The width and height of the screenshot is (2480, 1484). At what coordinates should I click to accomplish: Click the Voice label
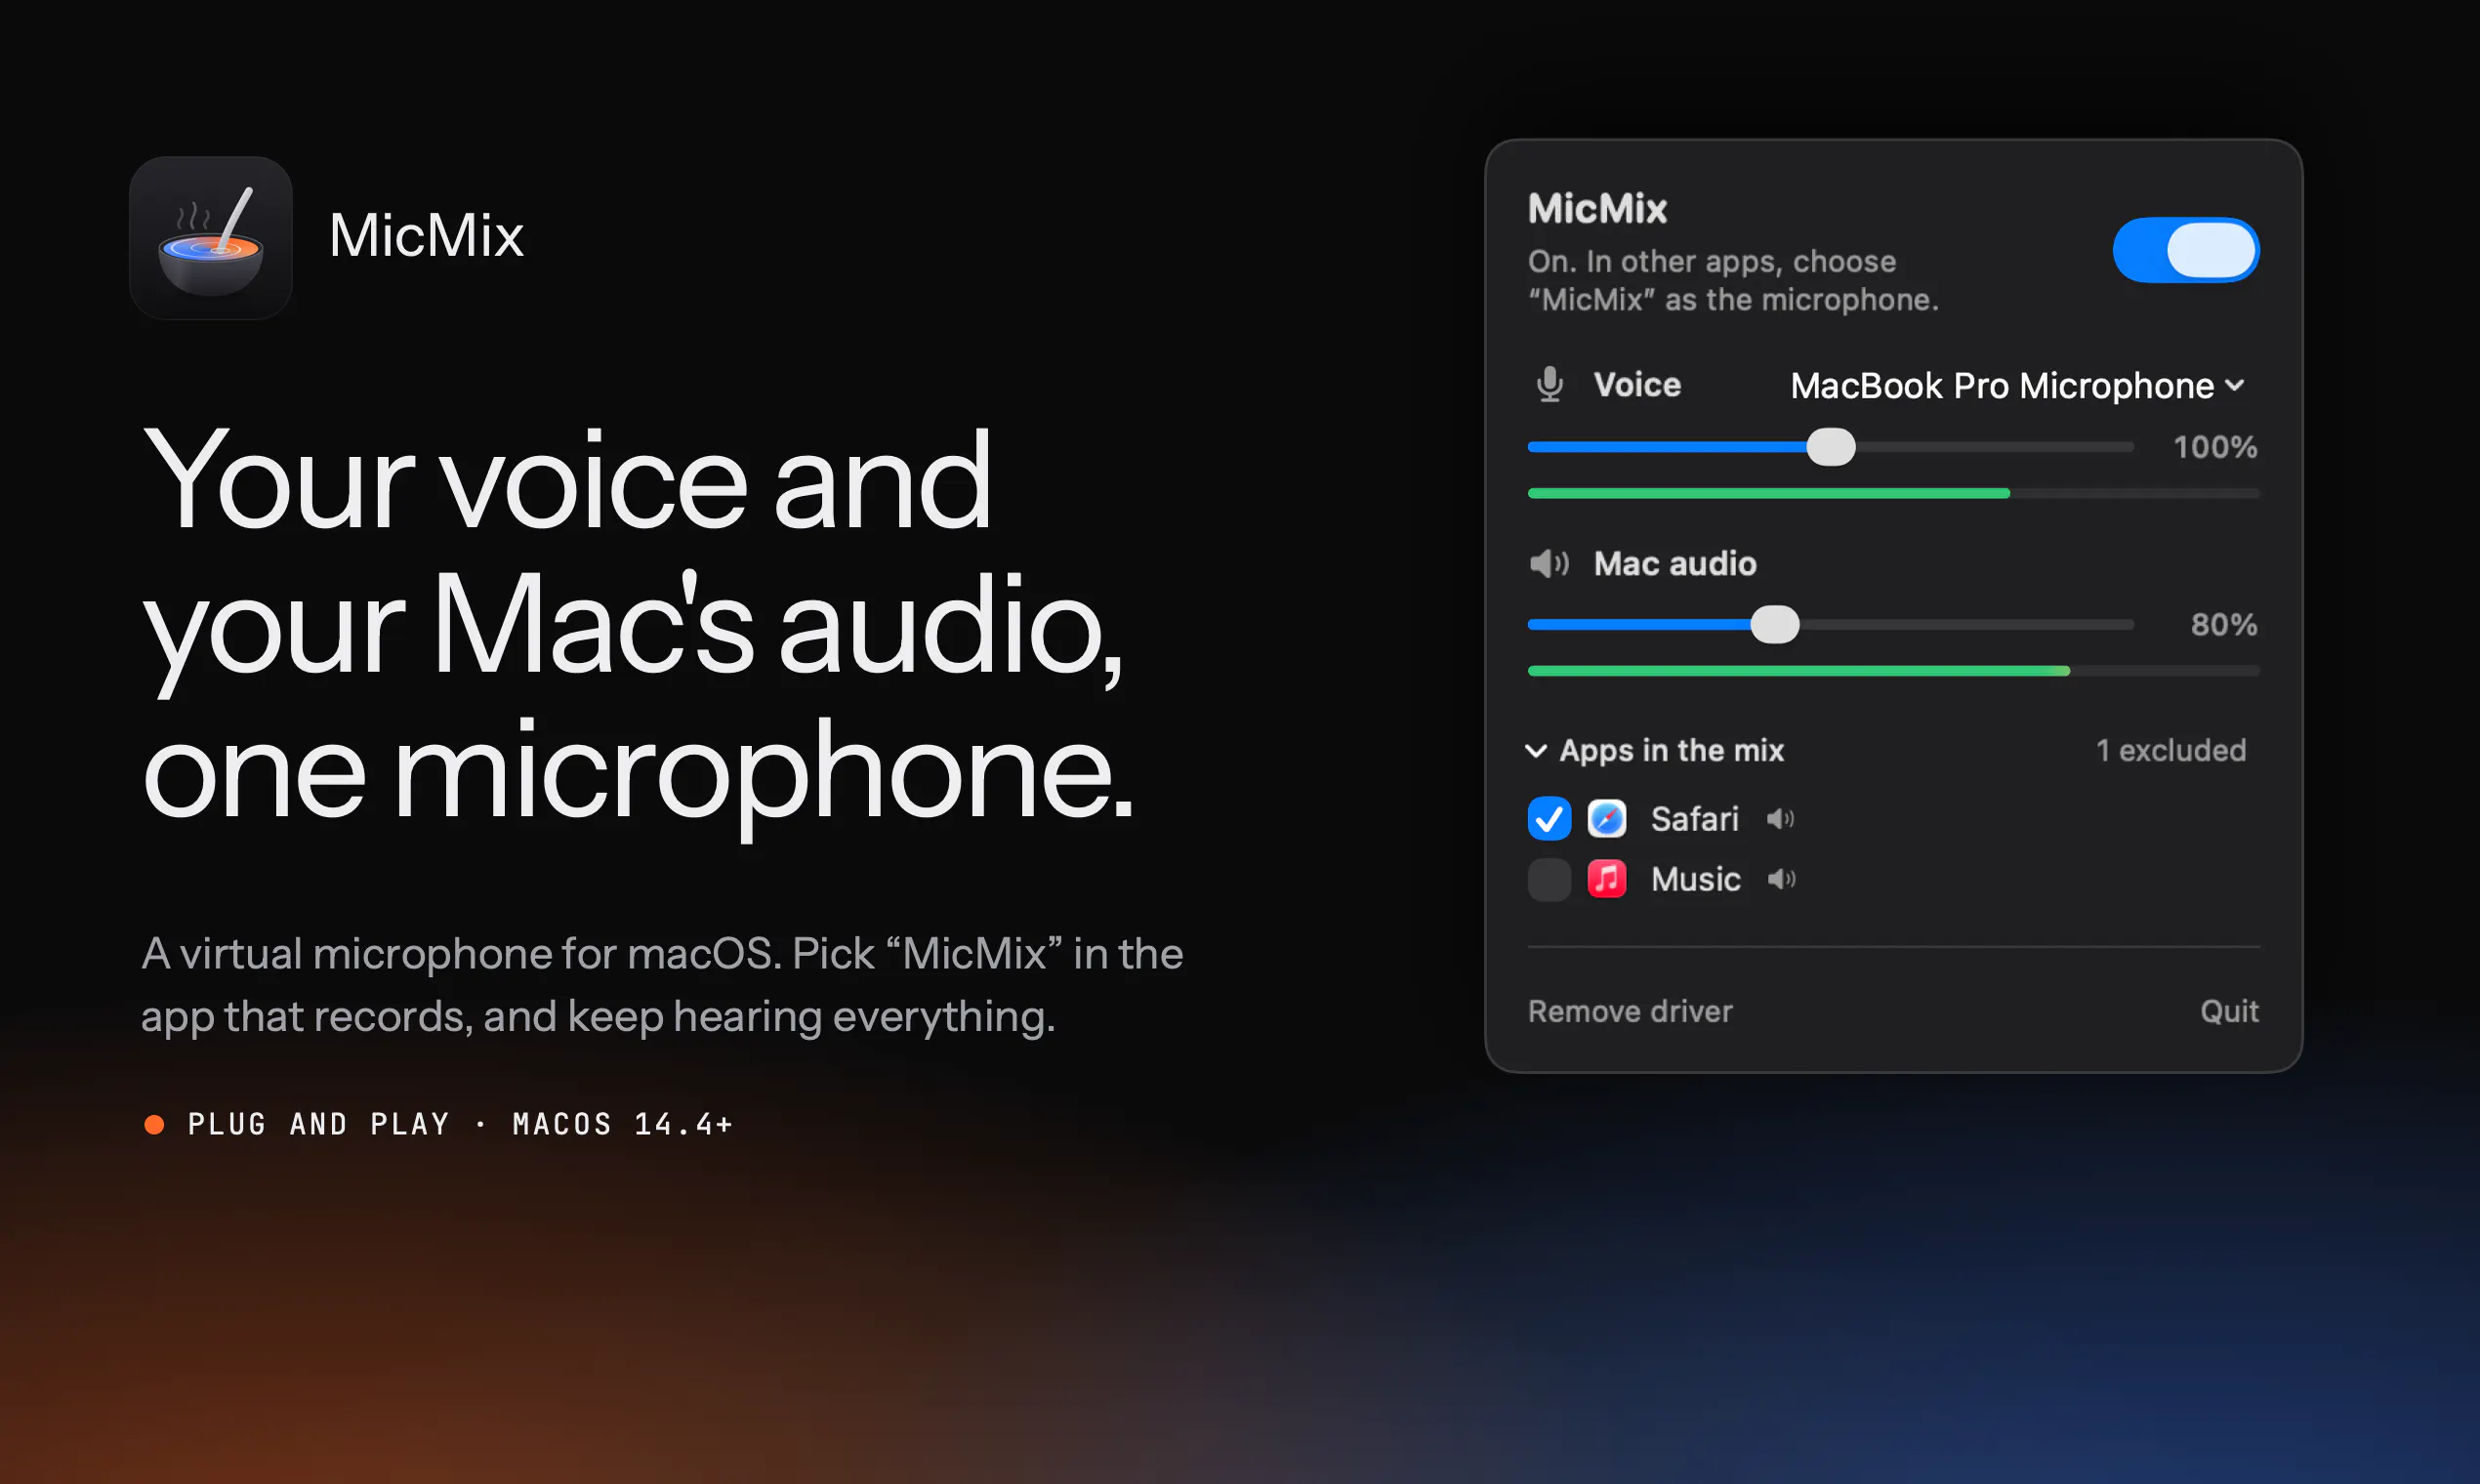pos(1637,385)
